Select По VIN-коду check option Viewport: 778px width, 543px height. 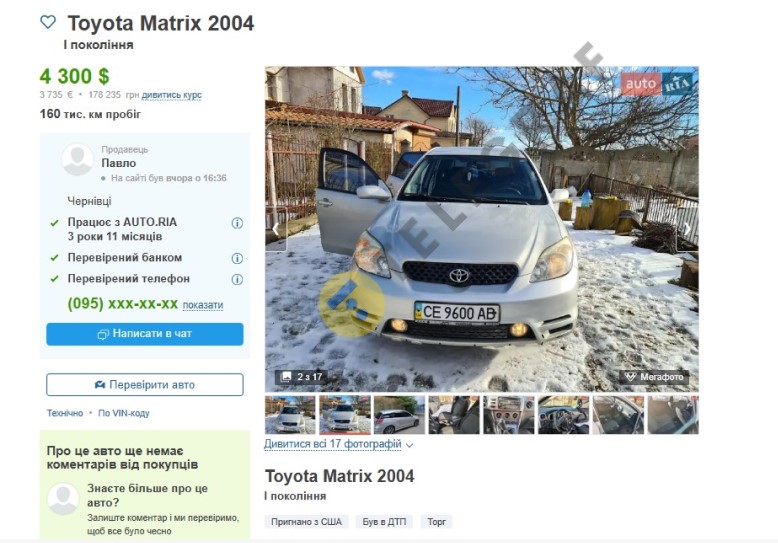[x=123, y=413]
